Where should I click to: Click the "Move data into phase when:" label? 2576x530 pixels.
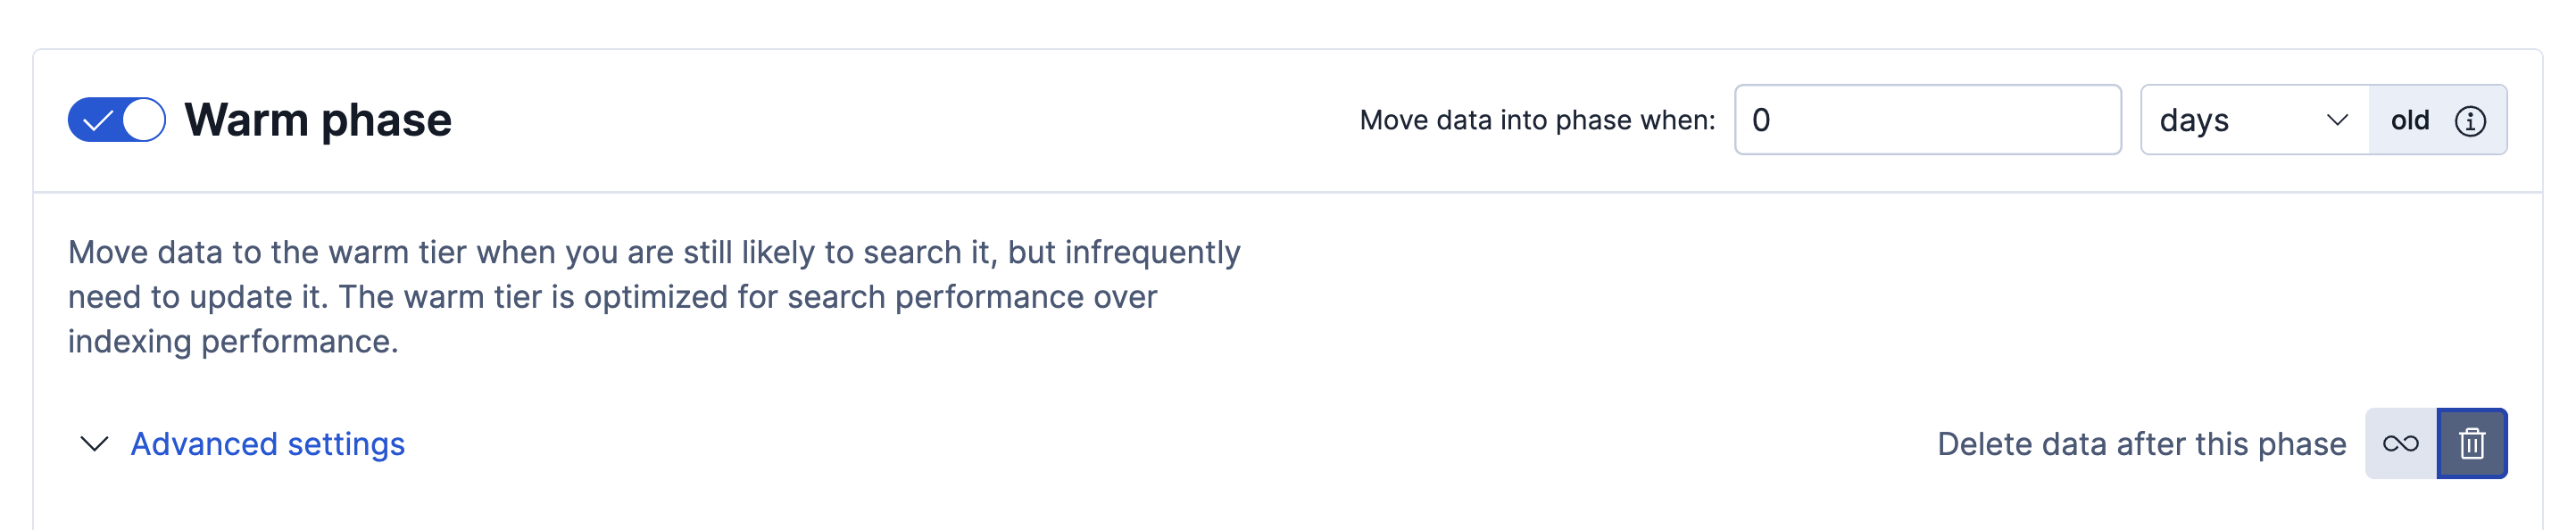pos(1537,120)
